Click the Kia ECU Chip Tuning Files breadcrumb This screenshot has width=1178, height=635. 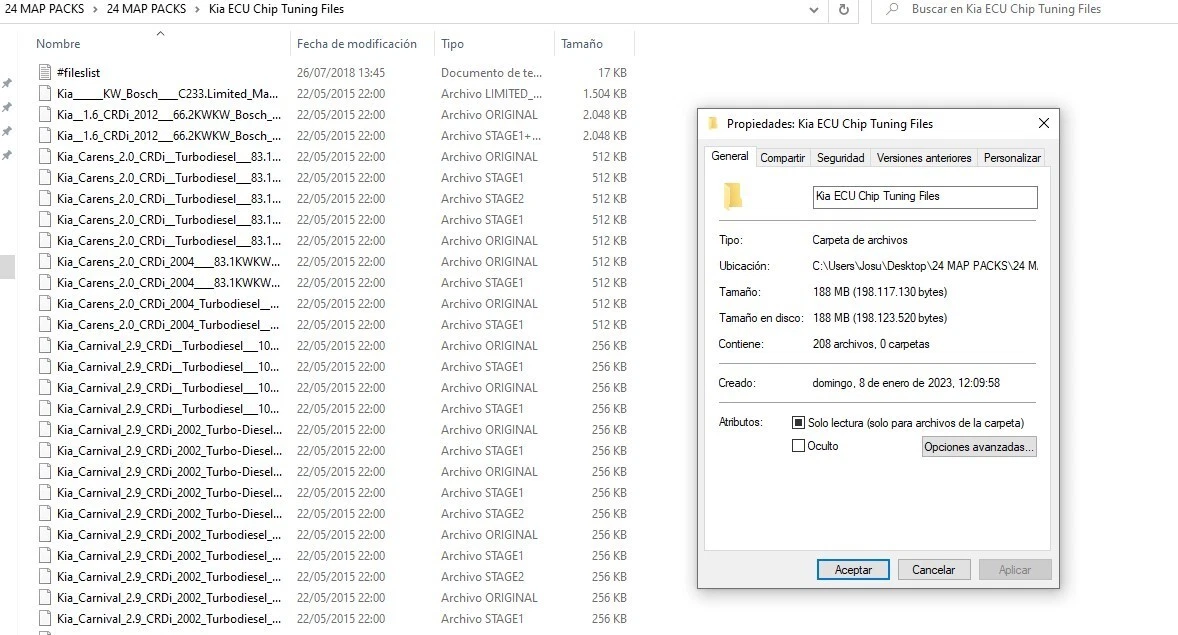pyautogui.click(x=276, y=9)
